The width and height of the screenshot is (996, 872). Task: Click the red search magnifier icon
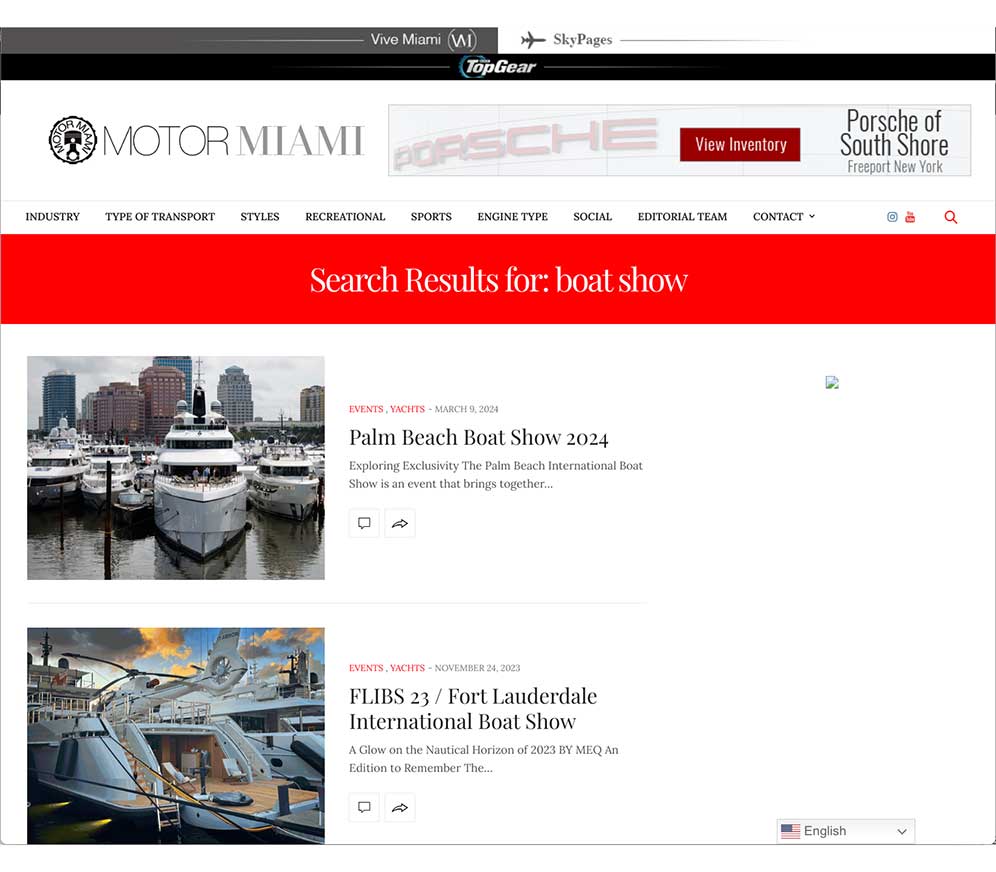coord(950,217)
